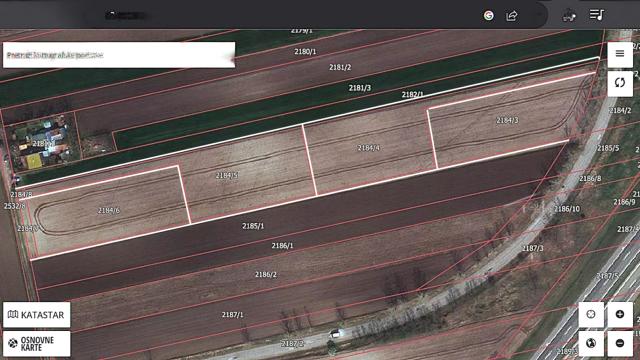Click the Google icon in address bar
The width and height of the screenshot is (640, 360).
tap(489, 16)
